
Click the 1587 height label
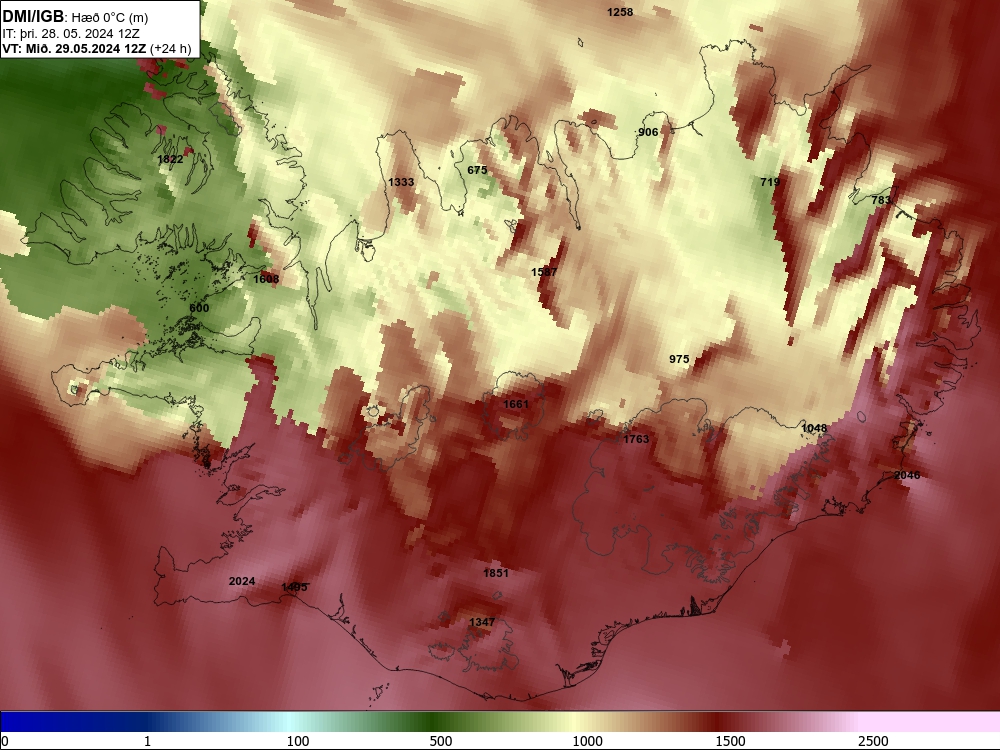point(544,272)
